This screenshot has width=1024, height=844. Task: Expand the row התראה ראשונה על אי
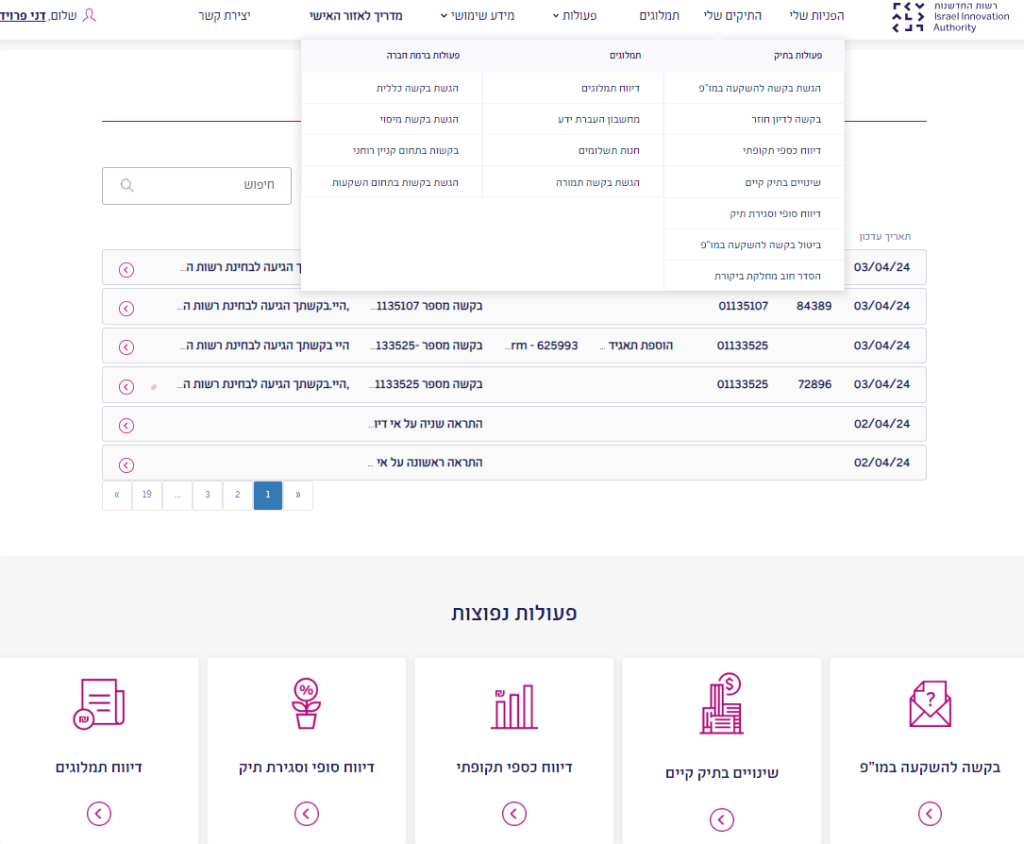[x=126, y=464]
